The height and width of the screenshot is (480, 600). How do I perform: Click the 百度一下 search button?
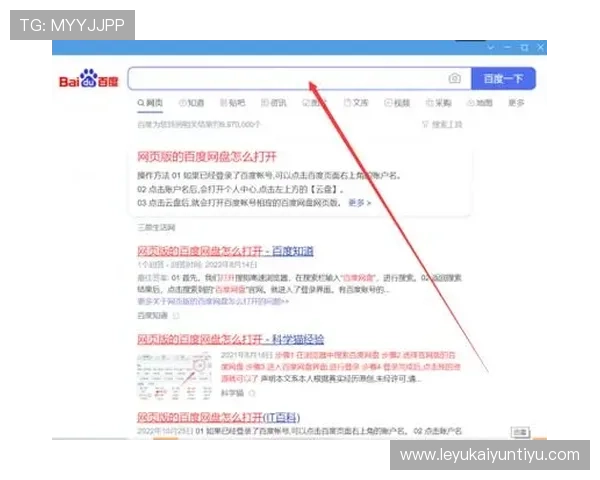[x=503, y=79]
